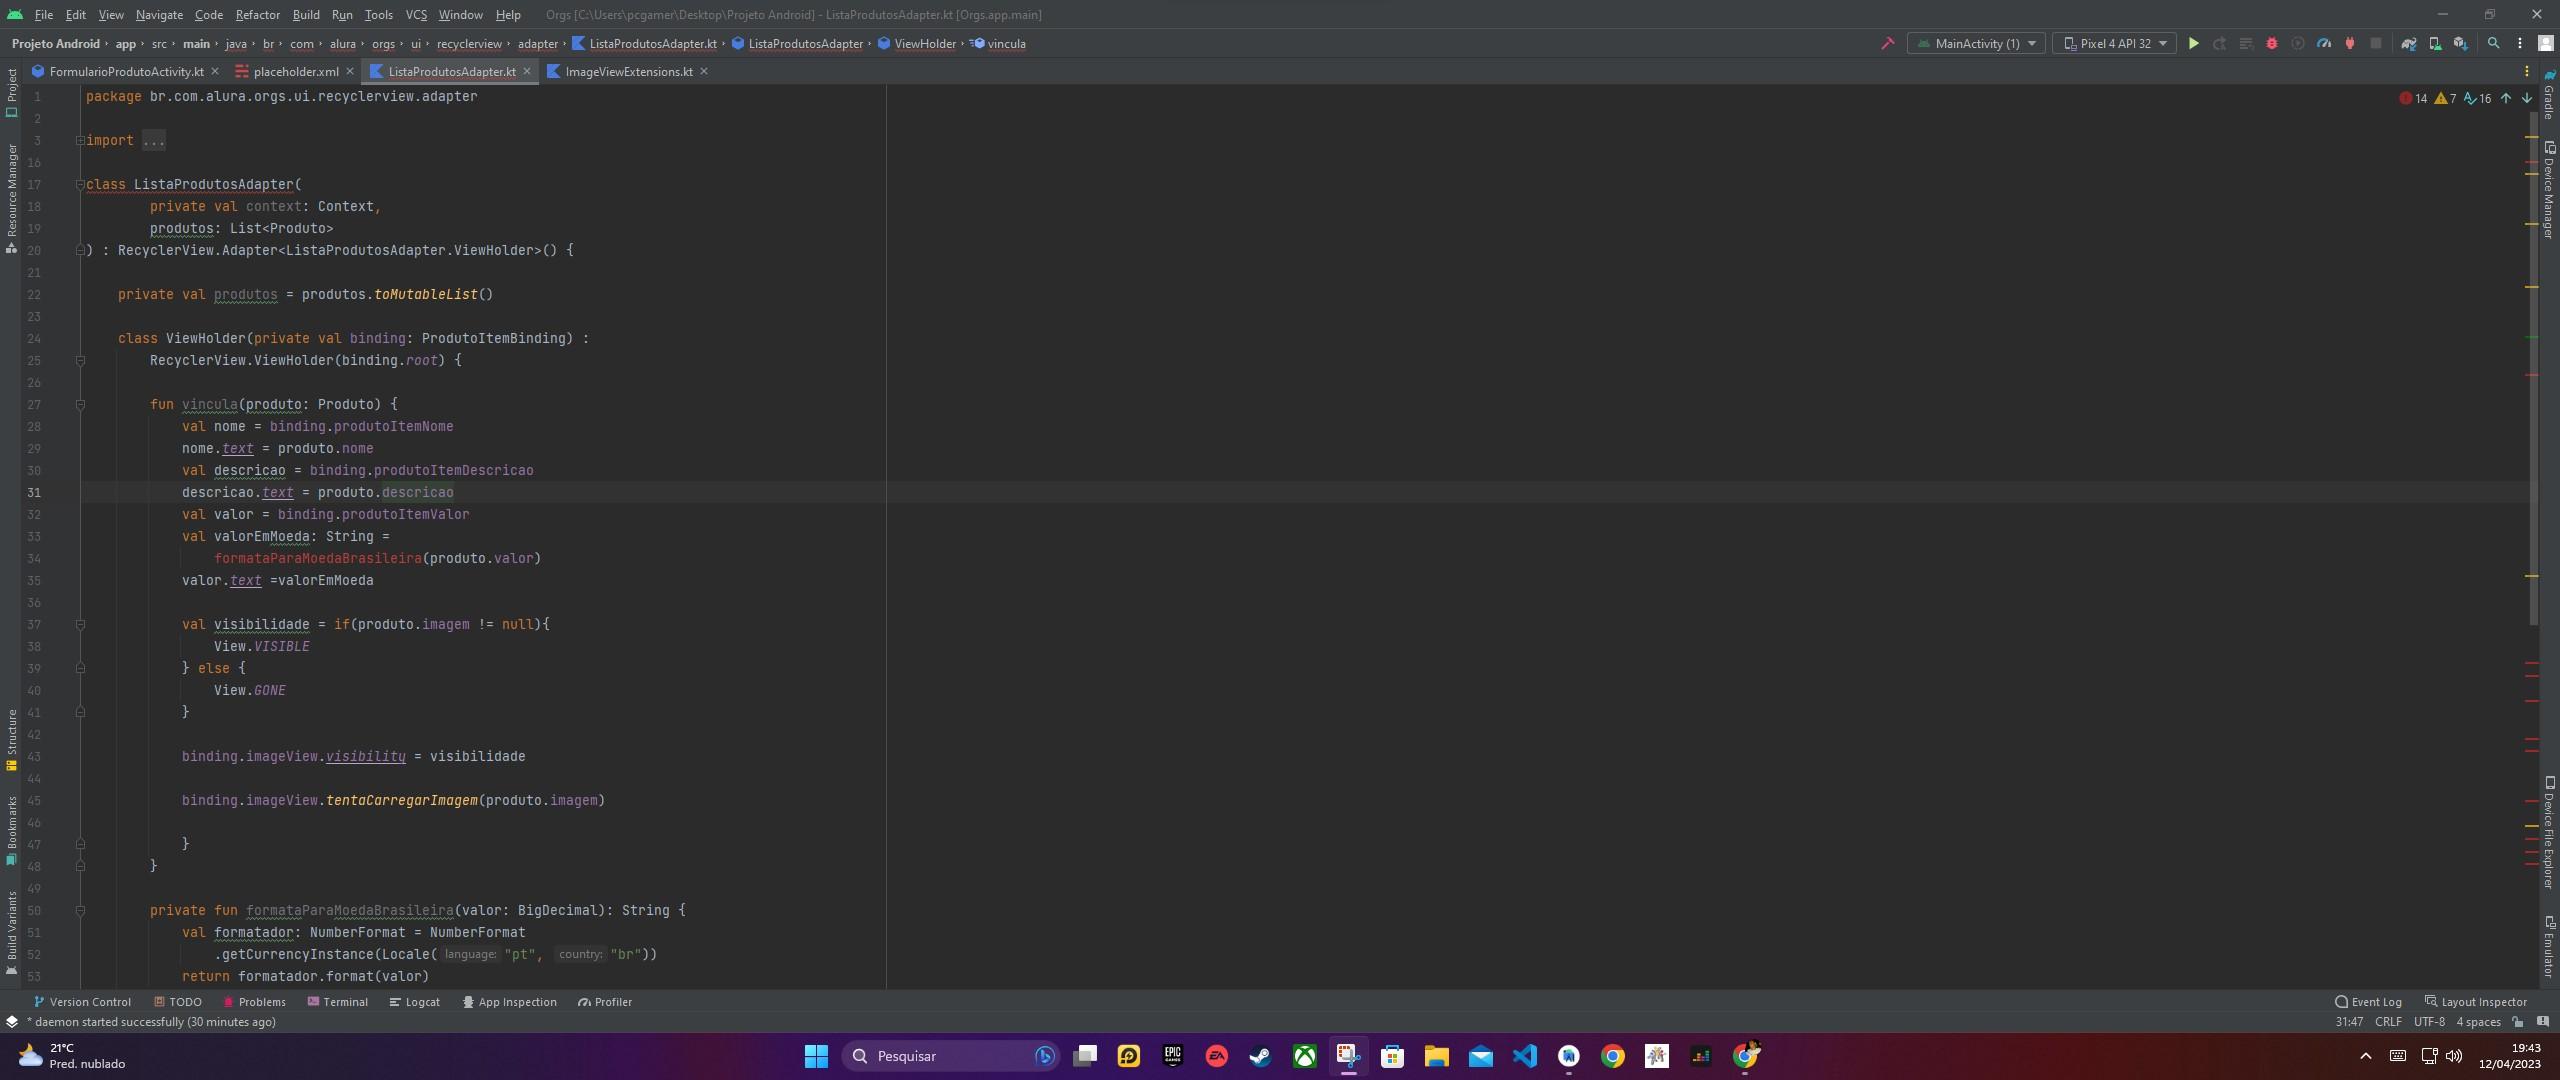
Task: Open Pixel 4 API 32 device dropdown
Action: [x=2114, y=44]
